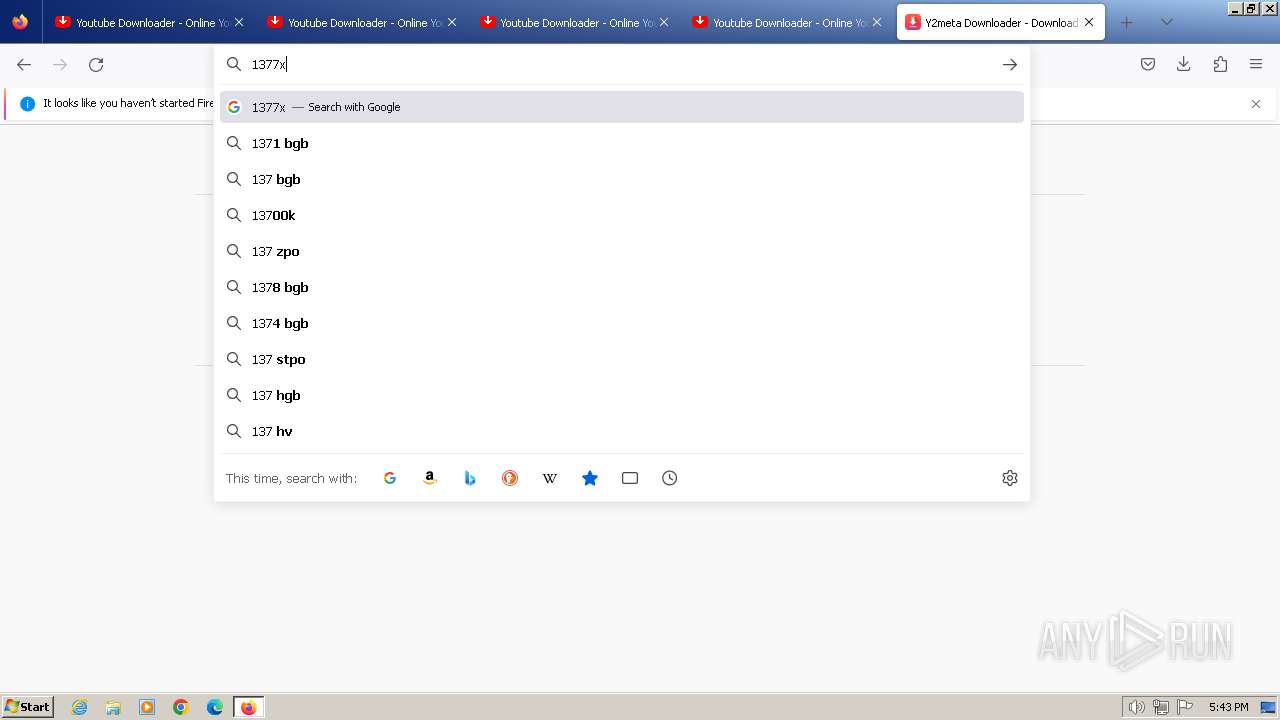1280x720 pixels.
Task: Reload the current page
Action: point(96,64)
